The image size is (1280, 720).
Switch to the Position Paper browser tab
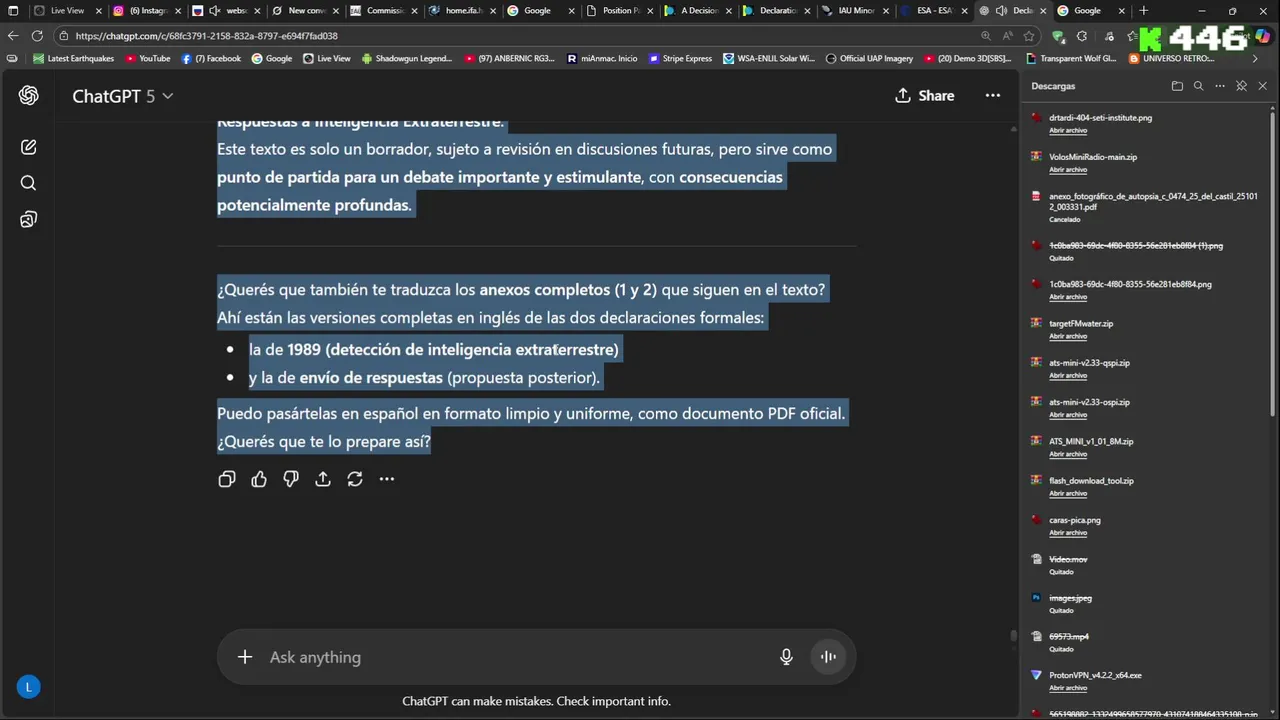click(x=620, y=11)
